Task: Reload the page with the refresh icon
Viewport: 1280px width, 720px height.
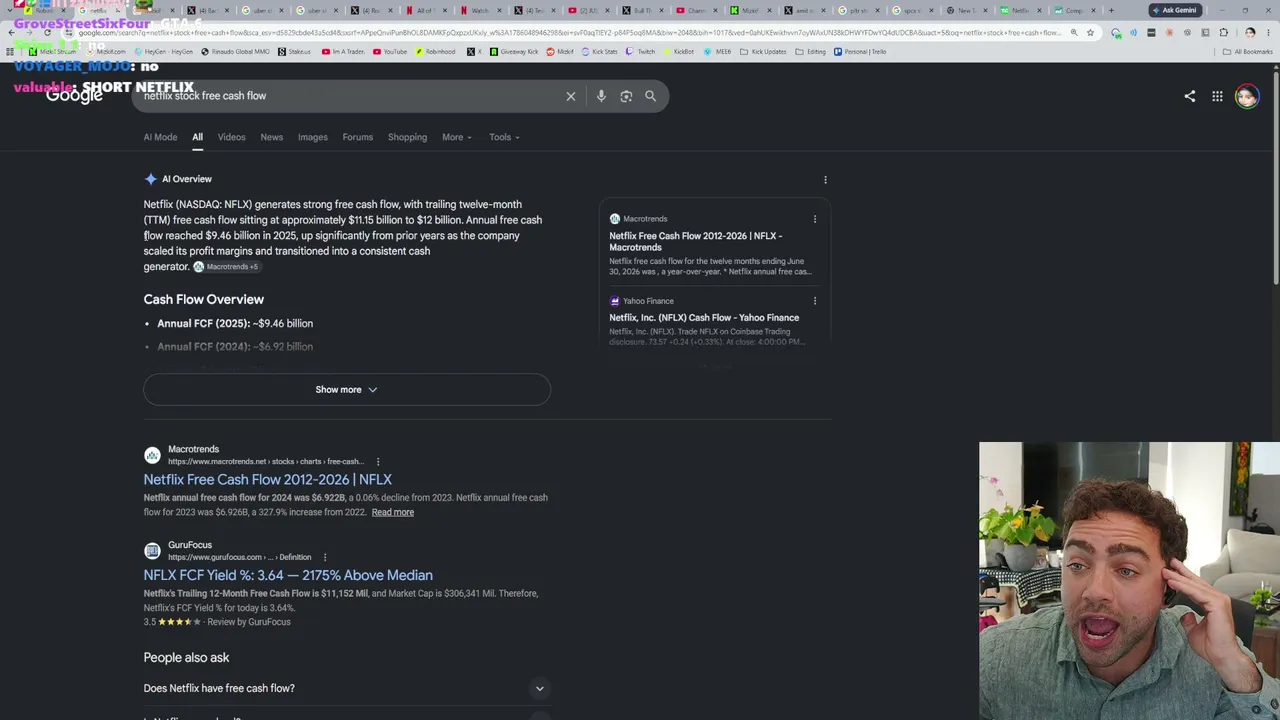Action: pos(47,33)
